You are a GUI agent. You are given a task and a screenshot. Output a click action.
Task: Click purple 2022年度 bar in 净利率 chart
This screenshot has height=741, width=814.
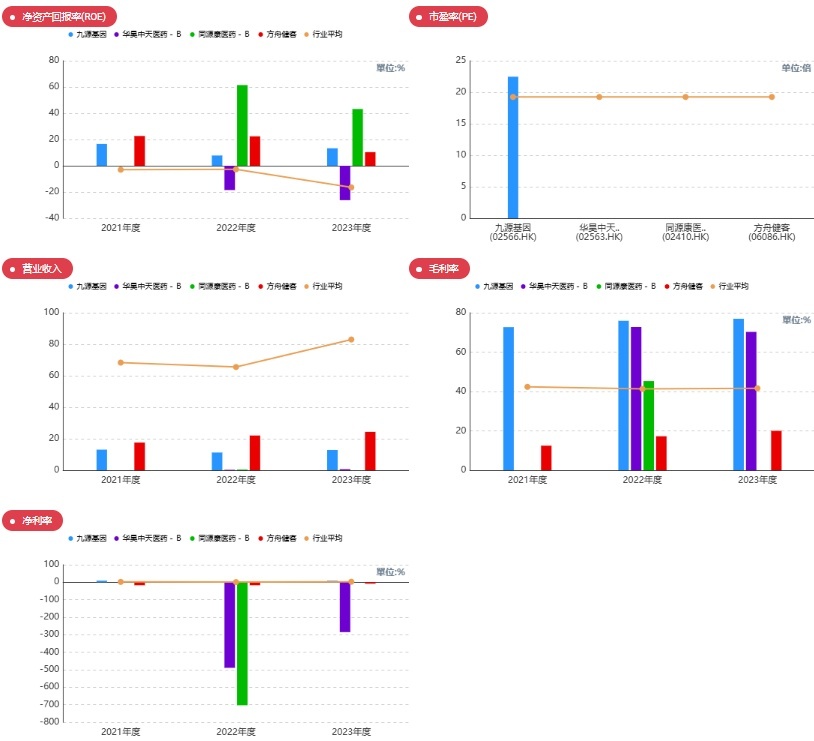pyautogui.click(x=229, y=624)
